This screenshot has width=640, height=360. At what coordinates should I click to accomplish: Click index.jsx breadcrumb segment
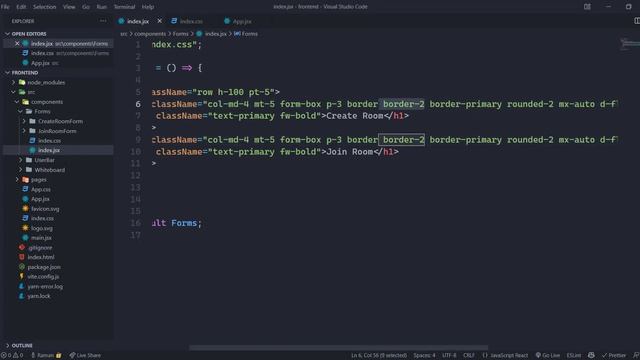[215, 34]
